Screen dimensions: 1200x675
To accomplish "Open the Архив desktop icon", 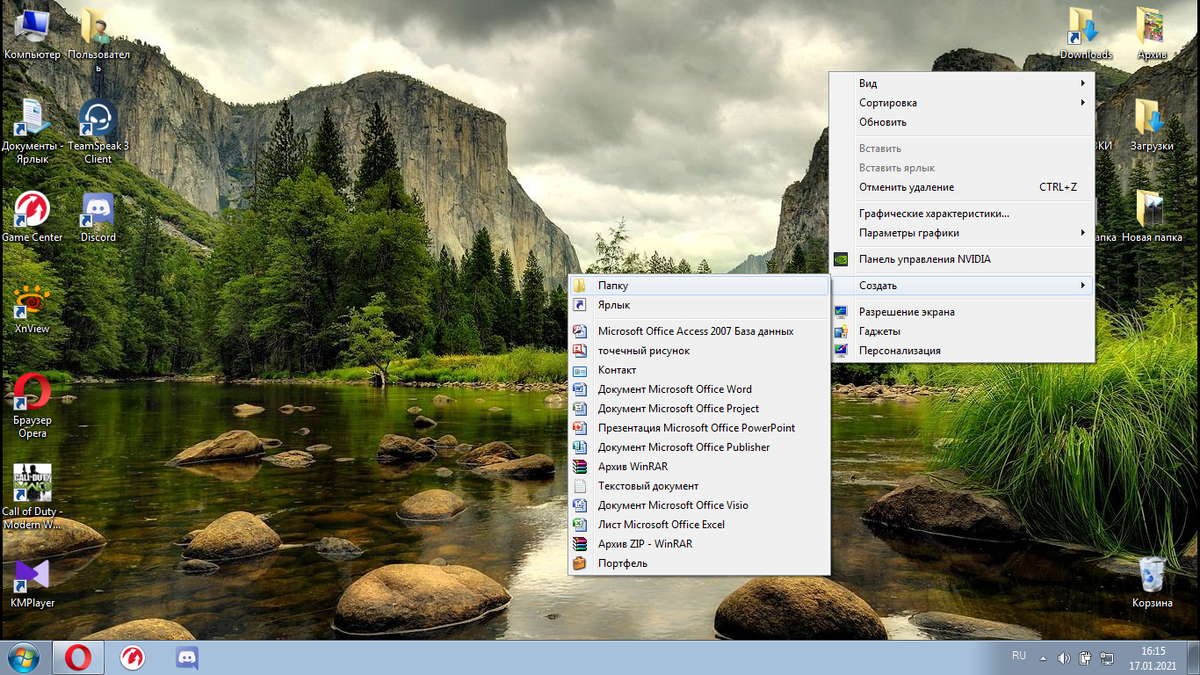I will coord(1152,33).
